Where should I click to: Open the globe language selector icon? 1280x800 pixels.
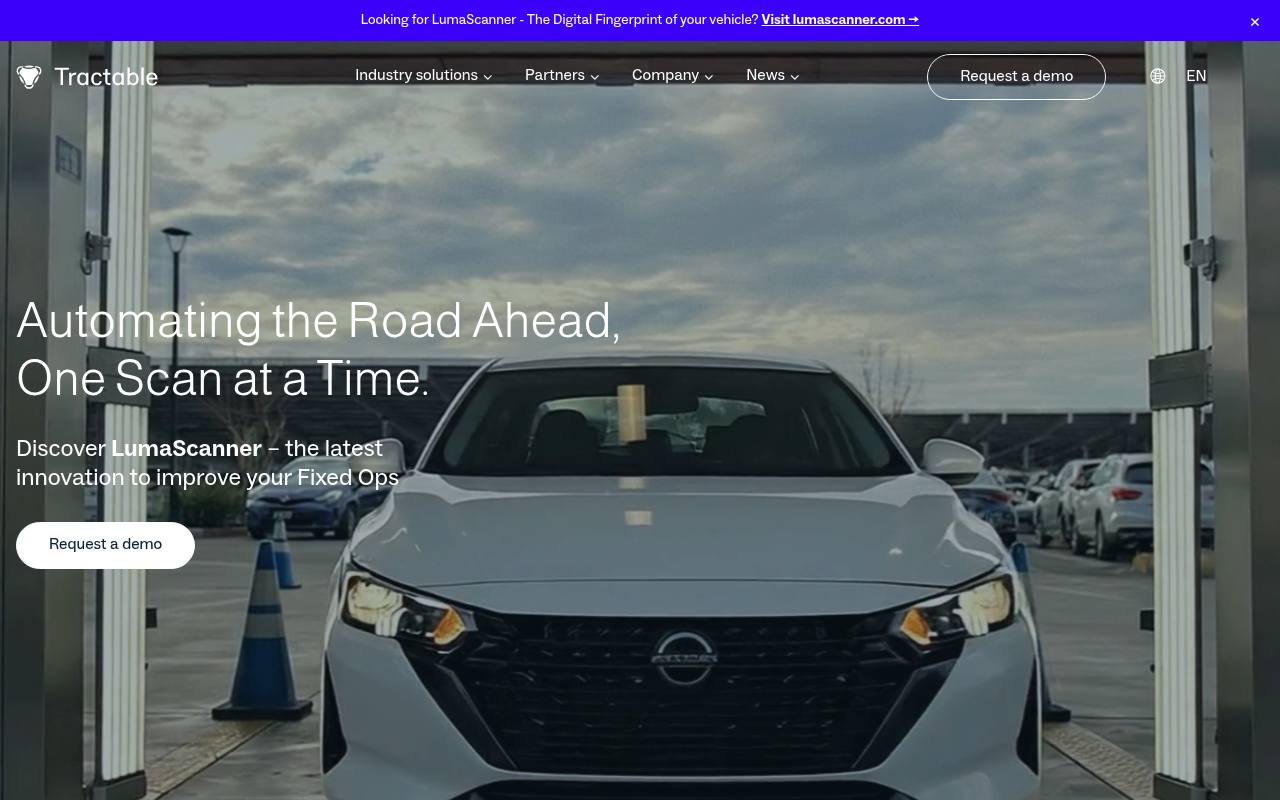(1157, 76)
